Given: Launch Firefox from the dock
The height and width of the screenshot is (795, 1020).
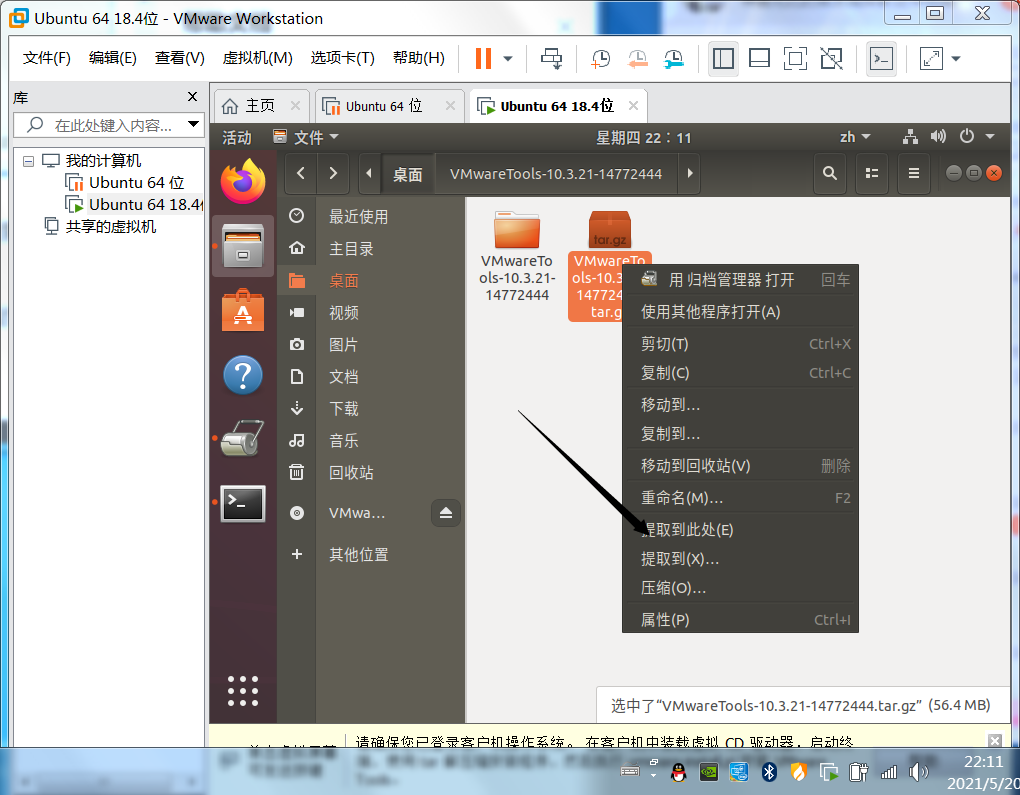Looking at the screenshot, I should pos(243,182).
